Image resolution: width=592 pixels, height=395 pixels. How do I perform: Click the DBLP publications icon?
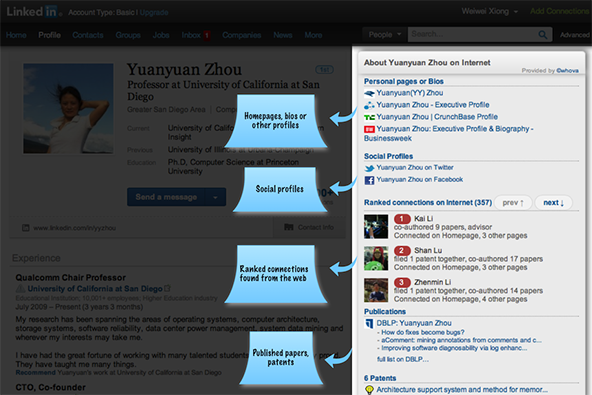[x=369, y=324]
